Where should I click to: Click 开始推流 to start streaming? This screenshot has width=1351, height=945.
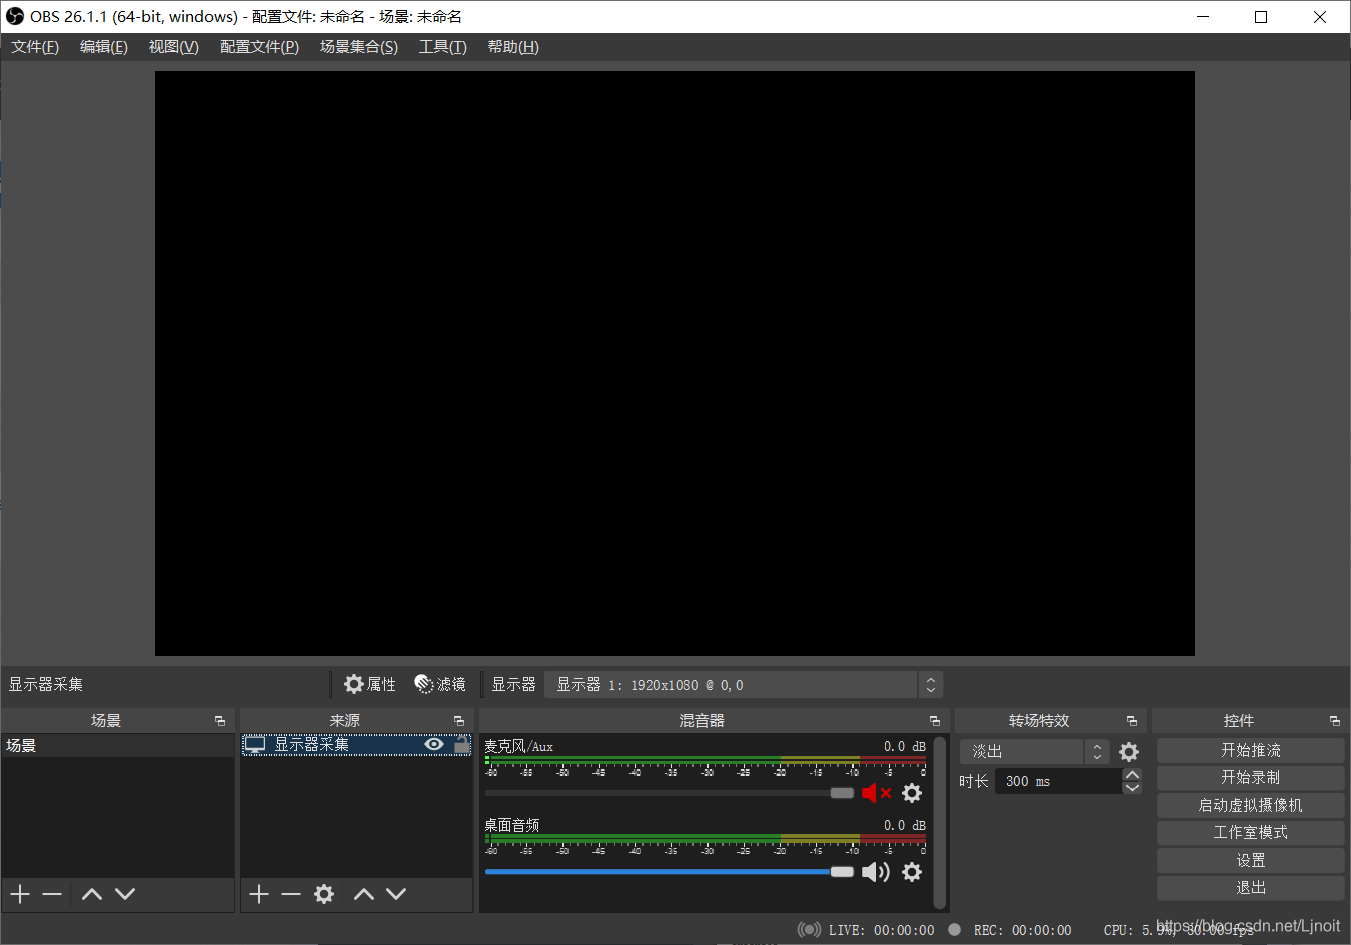coord(1250,750)
